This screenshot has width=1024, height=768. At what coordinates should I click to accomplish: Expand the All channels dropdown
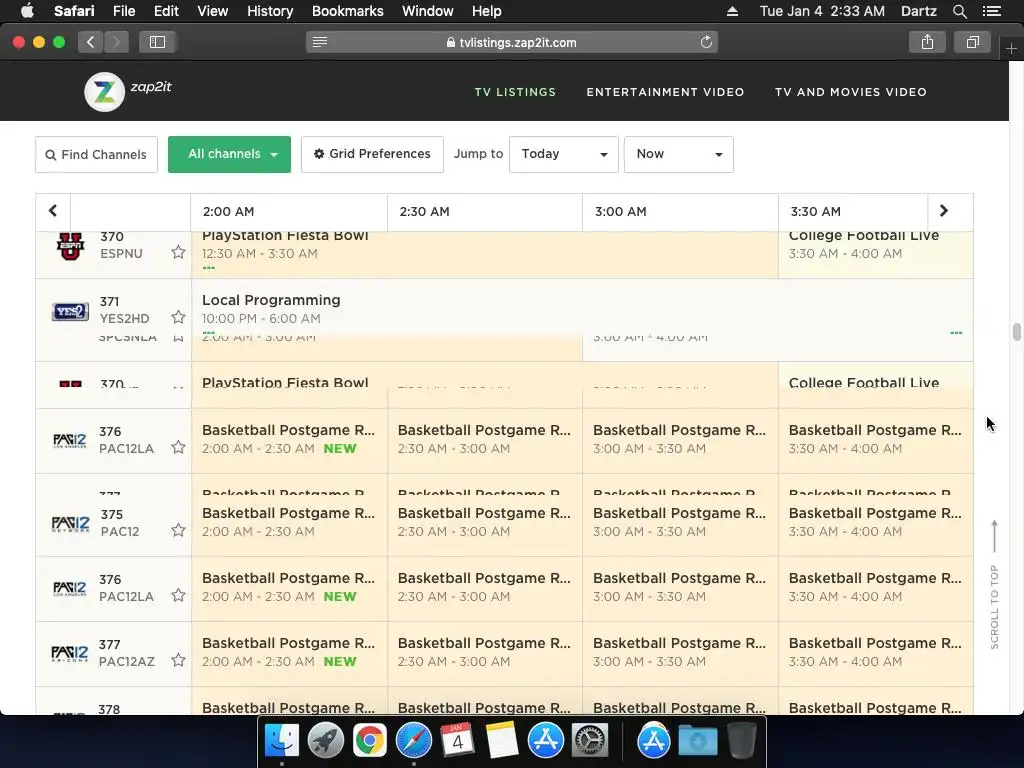coord(229,154)
